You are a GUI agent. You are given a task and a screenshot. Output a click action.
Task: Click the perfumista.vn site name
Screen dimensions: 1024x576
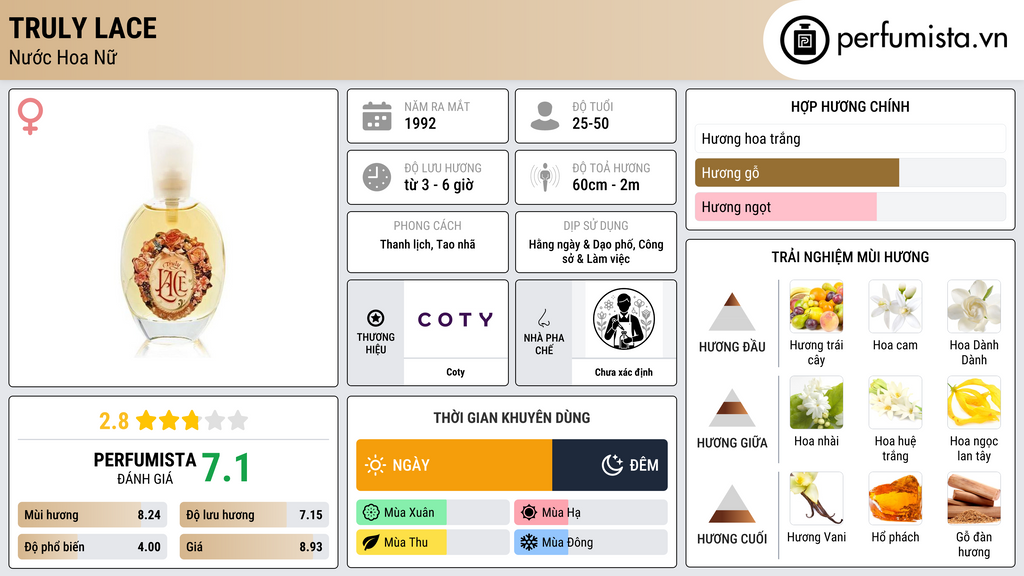(x=922, y=39)
